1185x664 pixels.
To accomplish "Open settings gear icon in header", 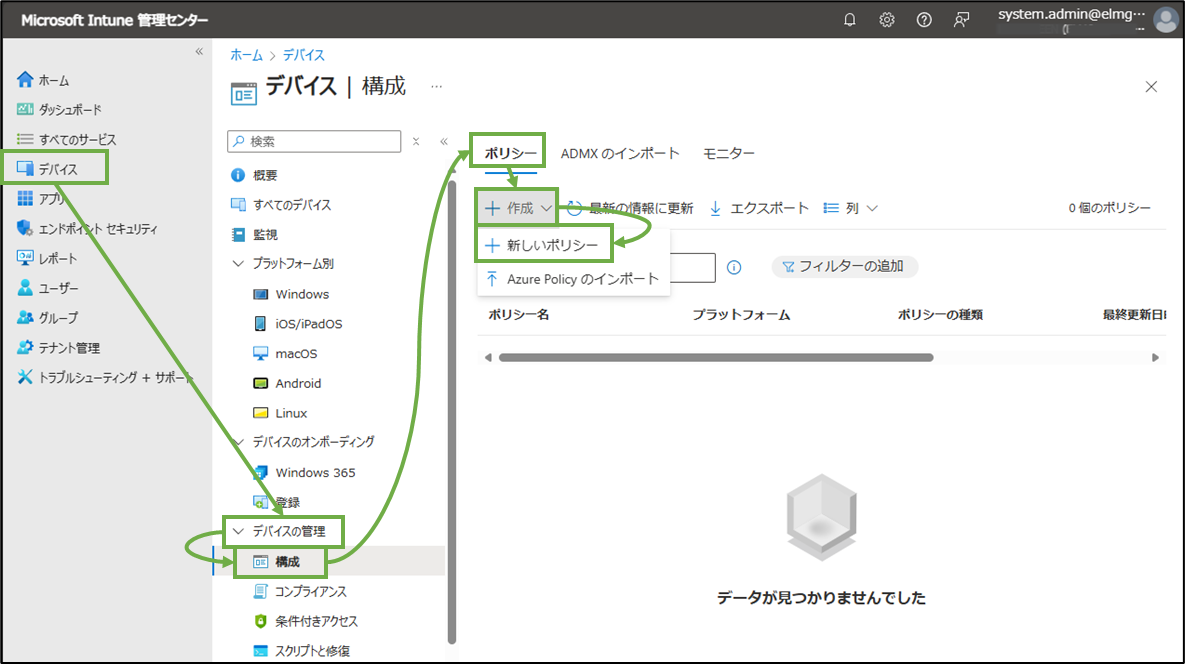I will coord(886,20).
